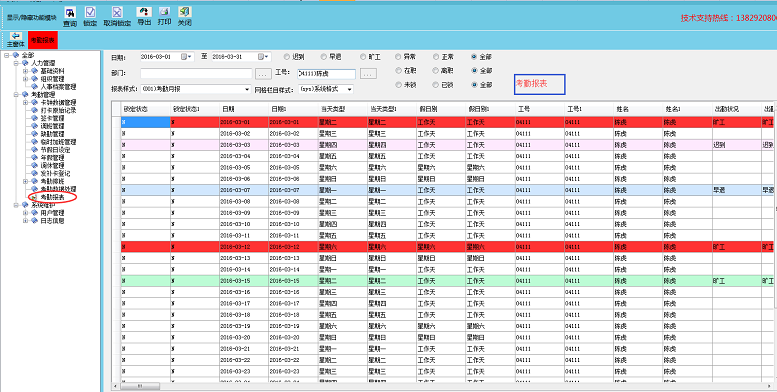This screenshot has width=777, height=392.
Task: Click the 迟到 cell in 2016-03-03 row
Action: tap(736, 145)
